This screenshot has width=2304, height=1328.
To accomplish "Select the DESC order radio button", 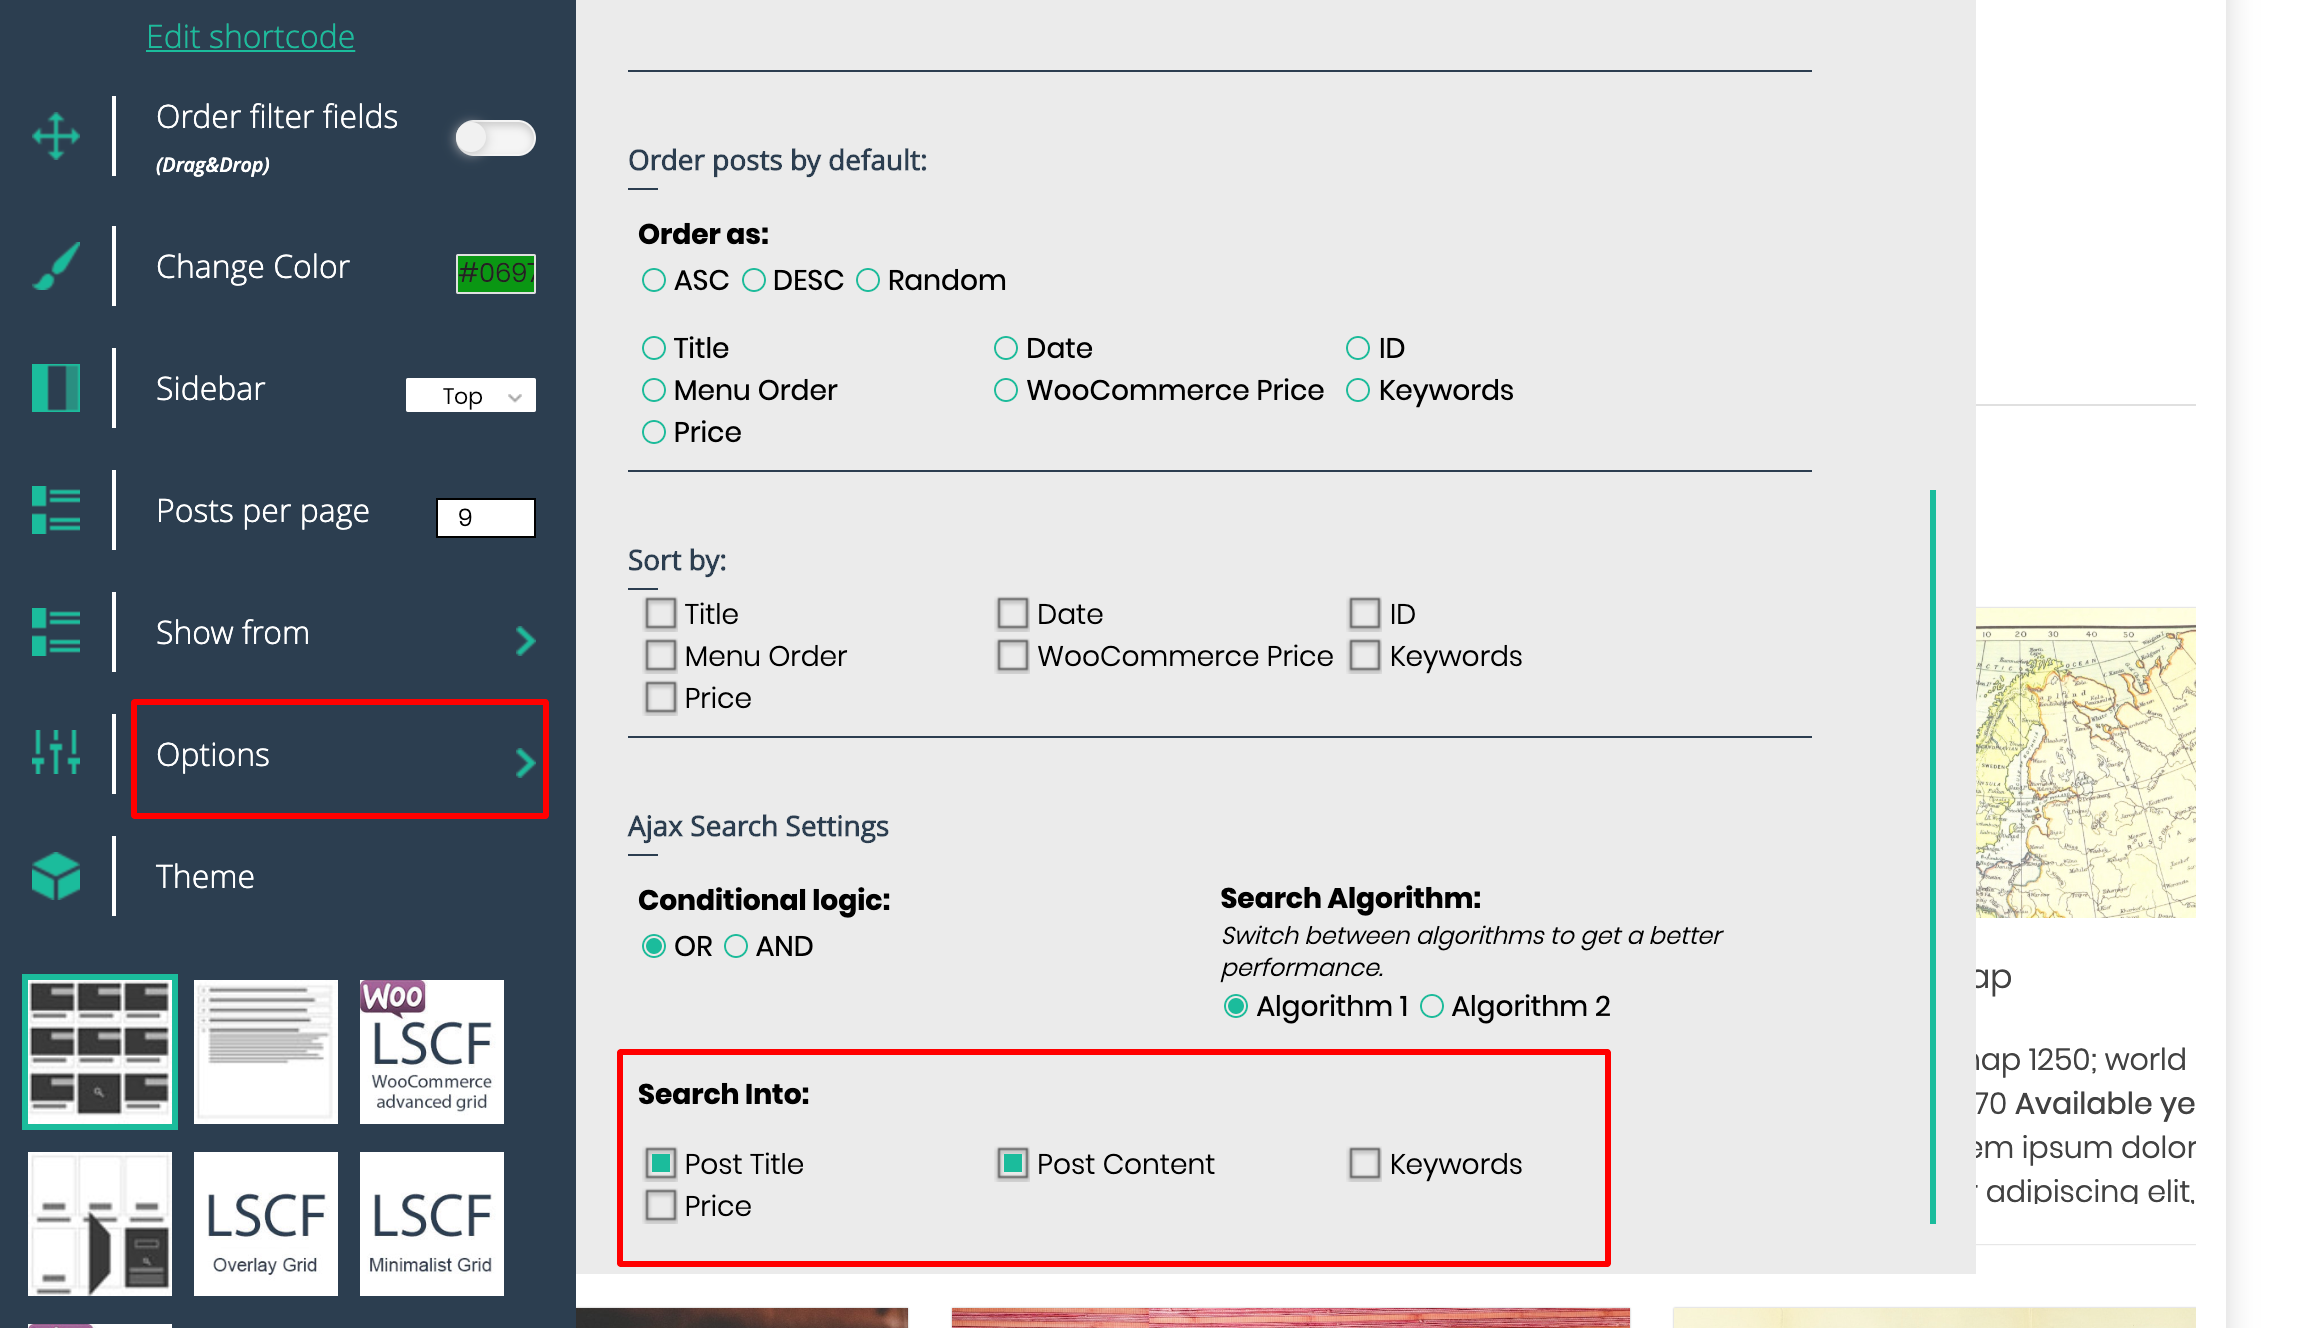I will click(753, 280).
